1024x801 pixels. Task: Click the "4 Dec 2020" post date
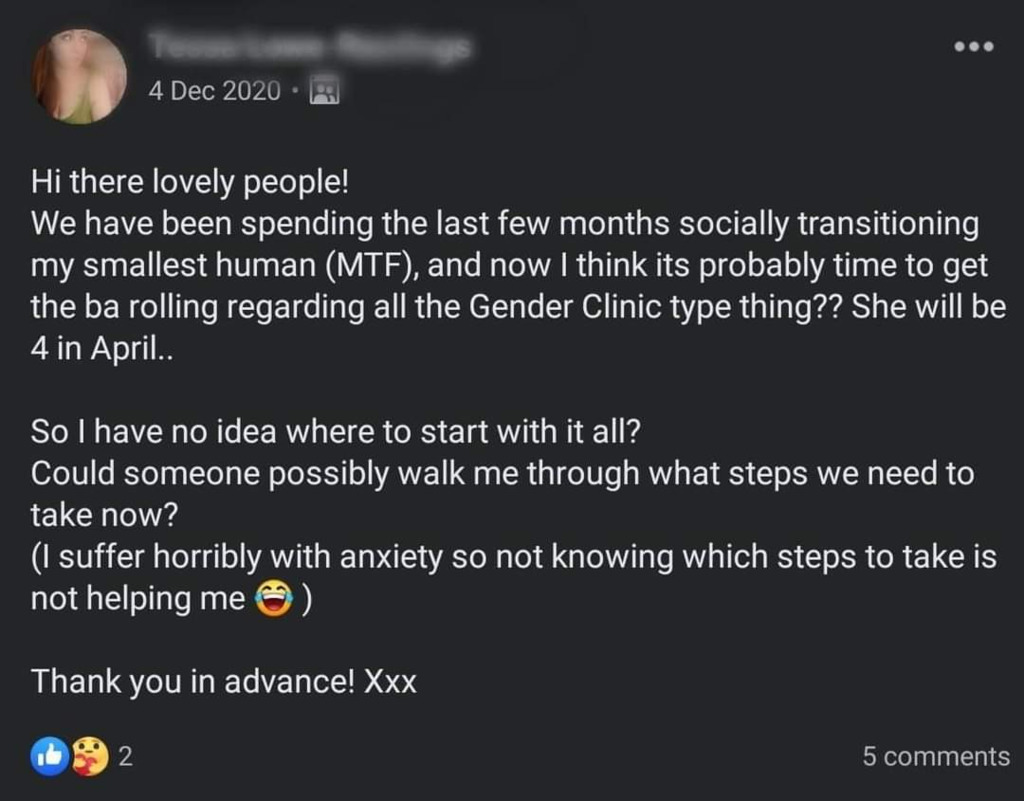214,91
